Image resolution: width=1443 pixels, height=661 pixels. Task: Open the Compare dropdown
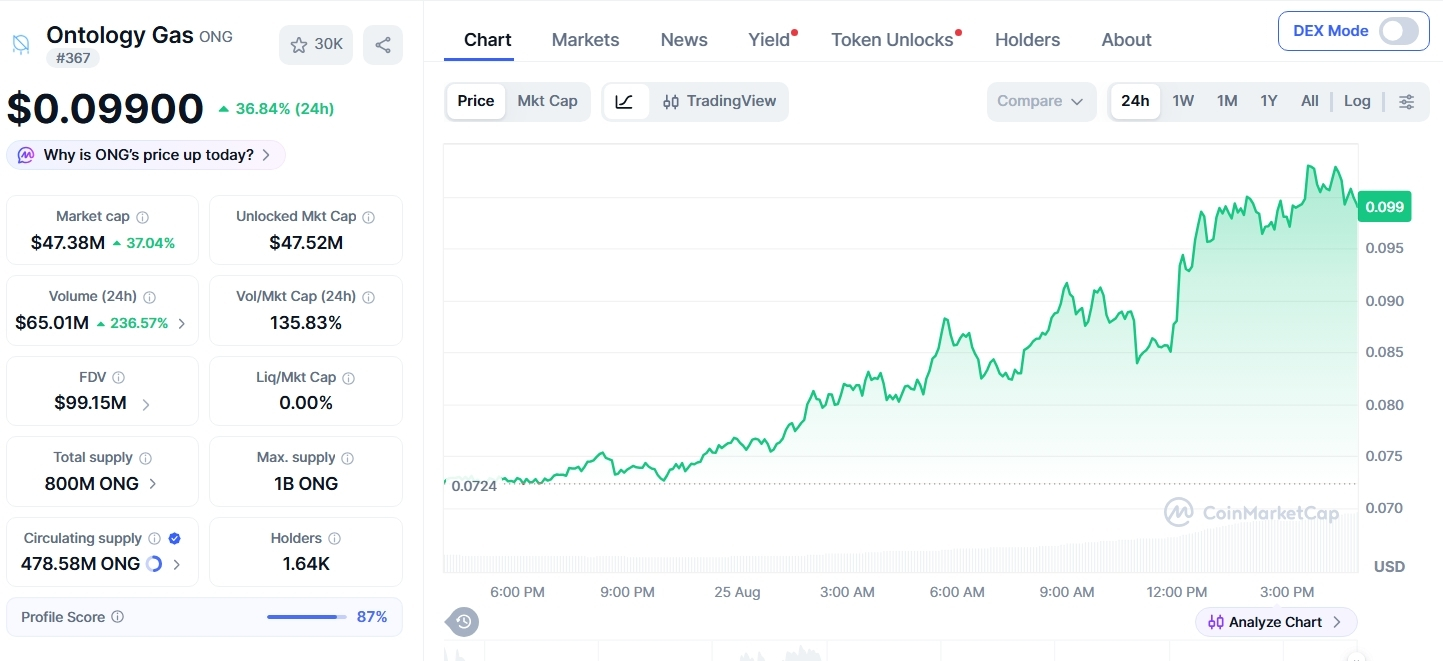click(x=1041, y=102)
